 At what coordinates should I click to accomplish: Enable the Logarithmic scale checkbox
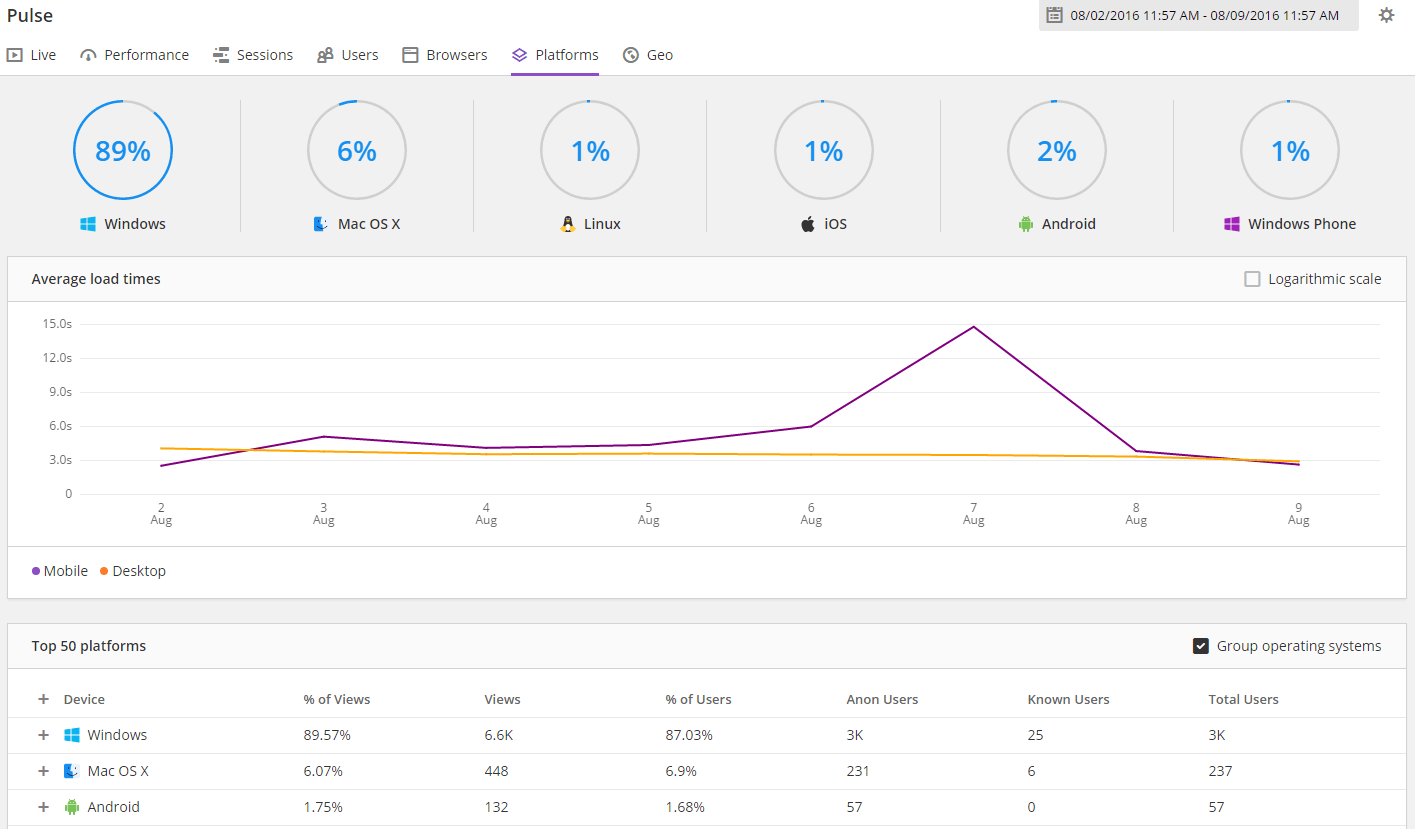1252,279
